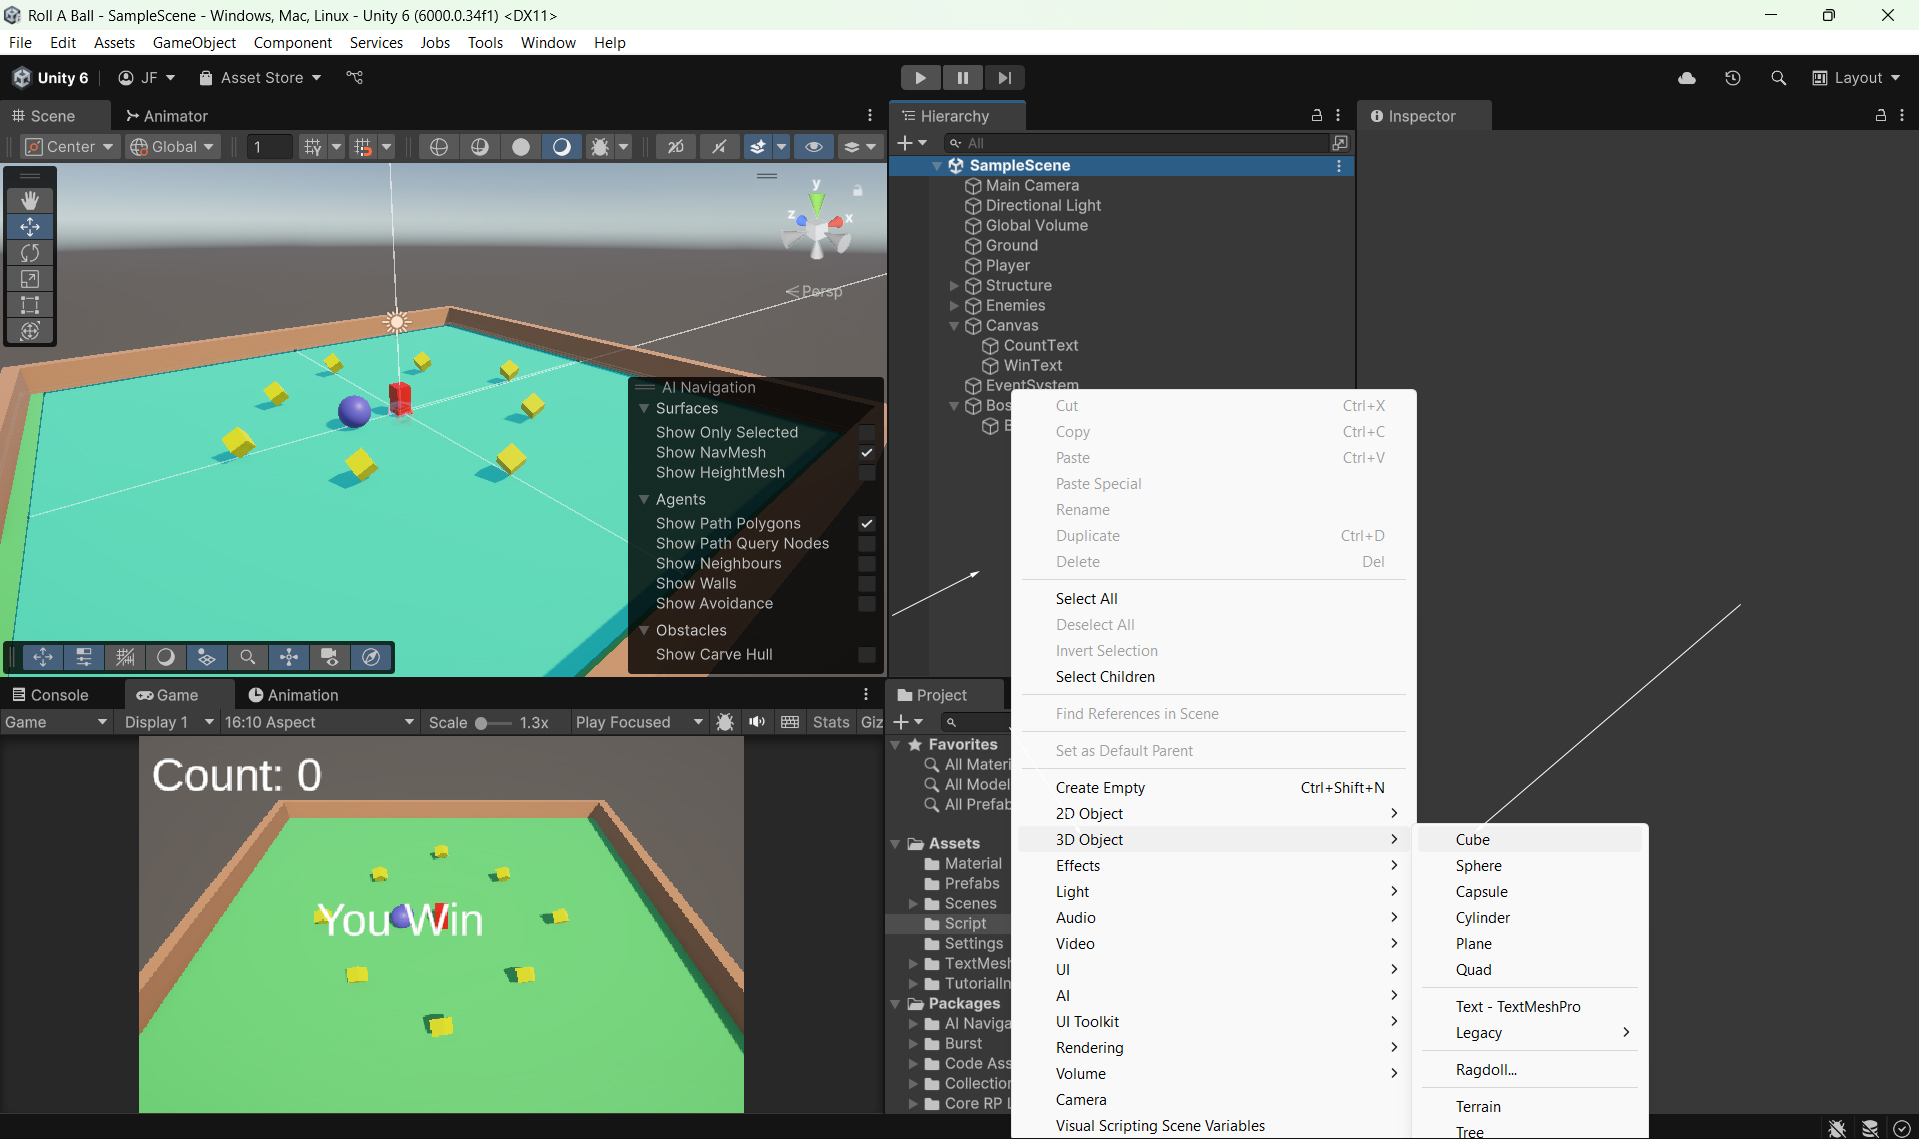The image size is (1919, 1139).
Task: Select the Rect tool in Scene toolbar
Action: pos(30,305)
